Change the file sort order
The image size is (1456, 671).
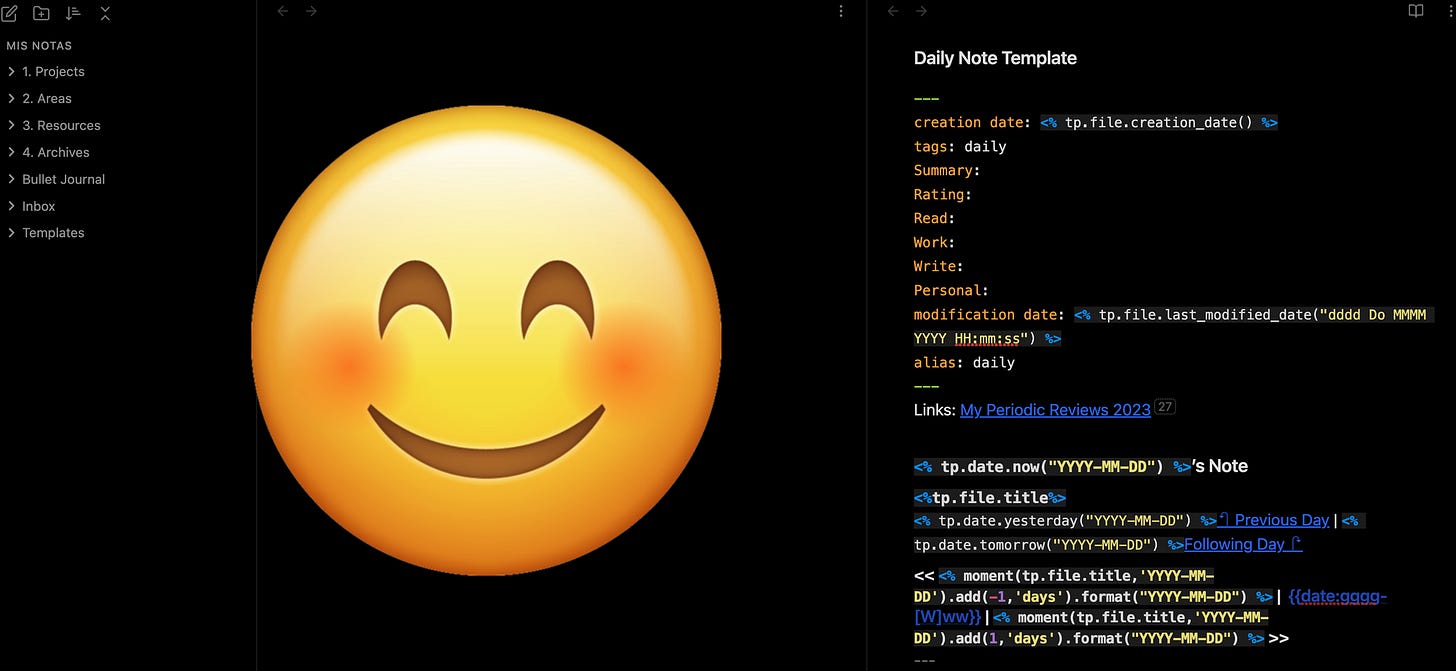click(73, 13)
